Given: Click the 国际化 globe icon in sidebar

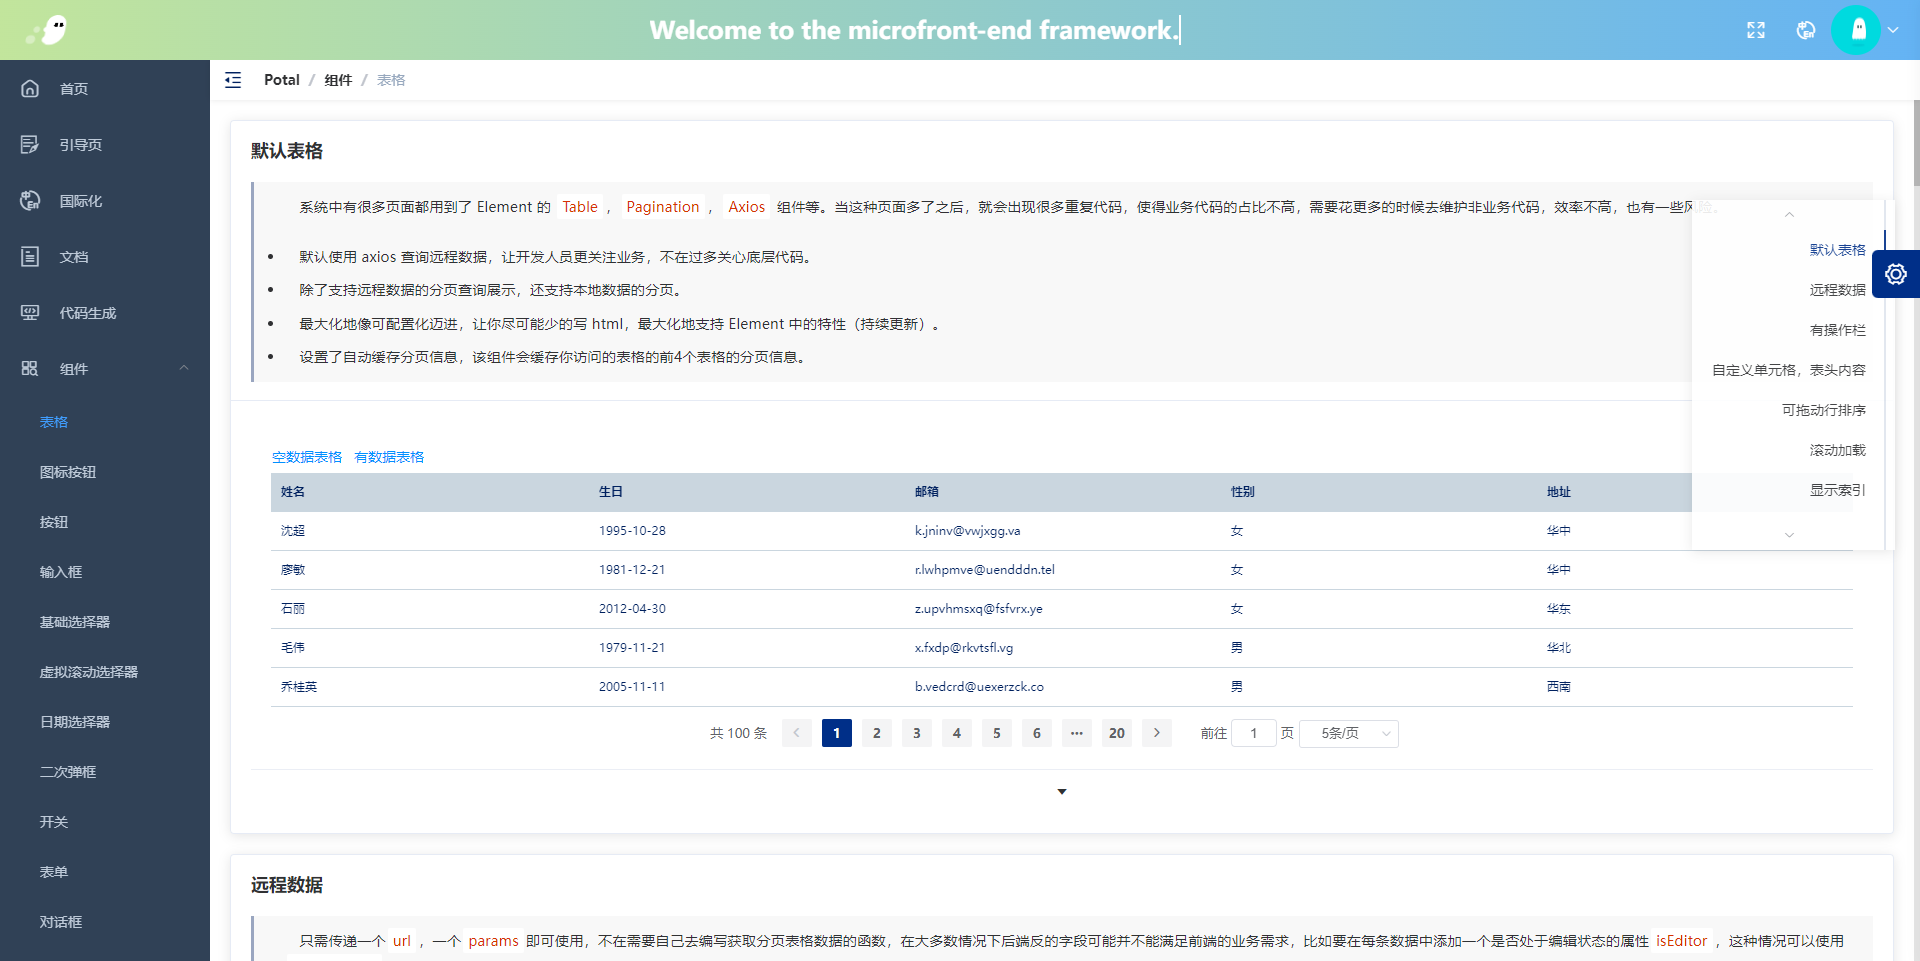Looking at the screenshot, I should [x=30, y=201].
